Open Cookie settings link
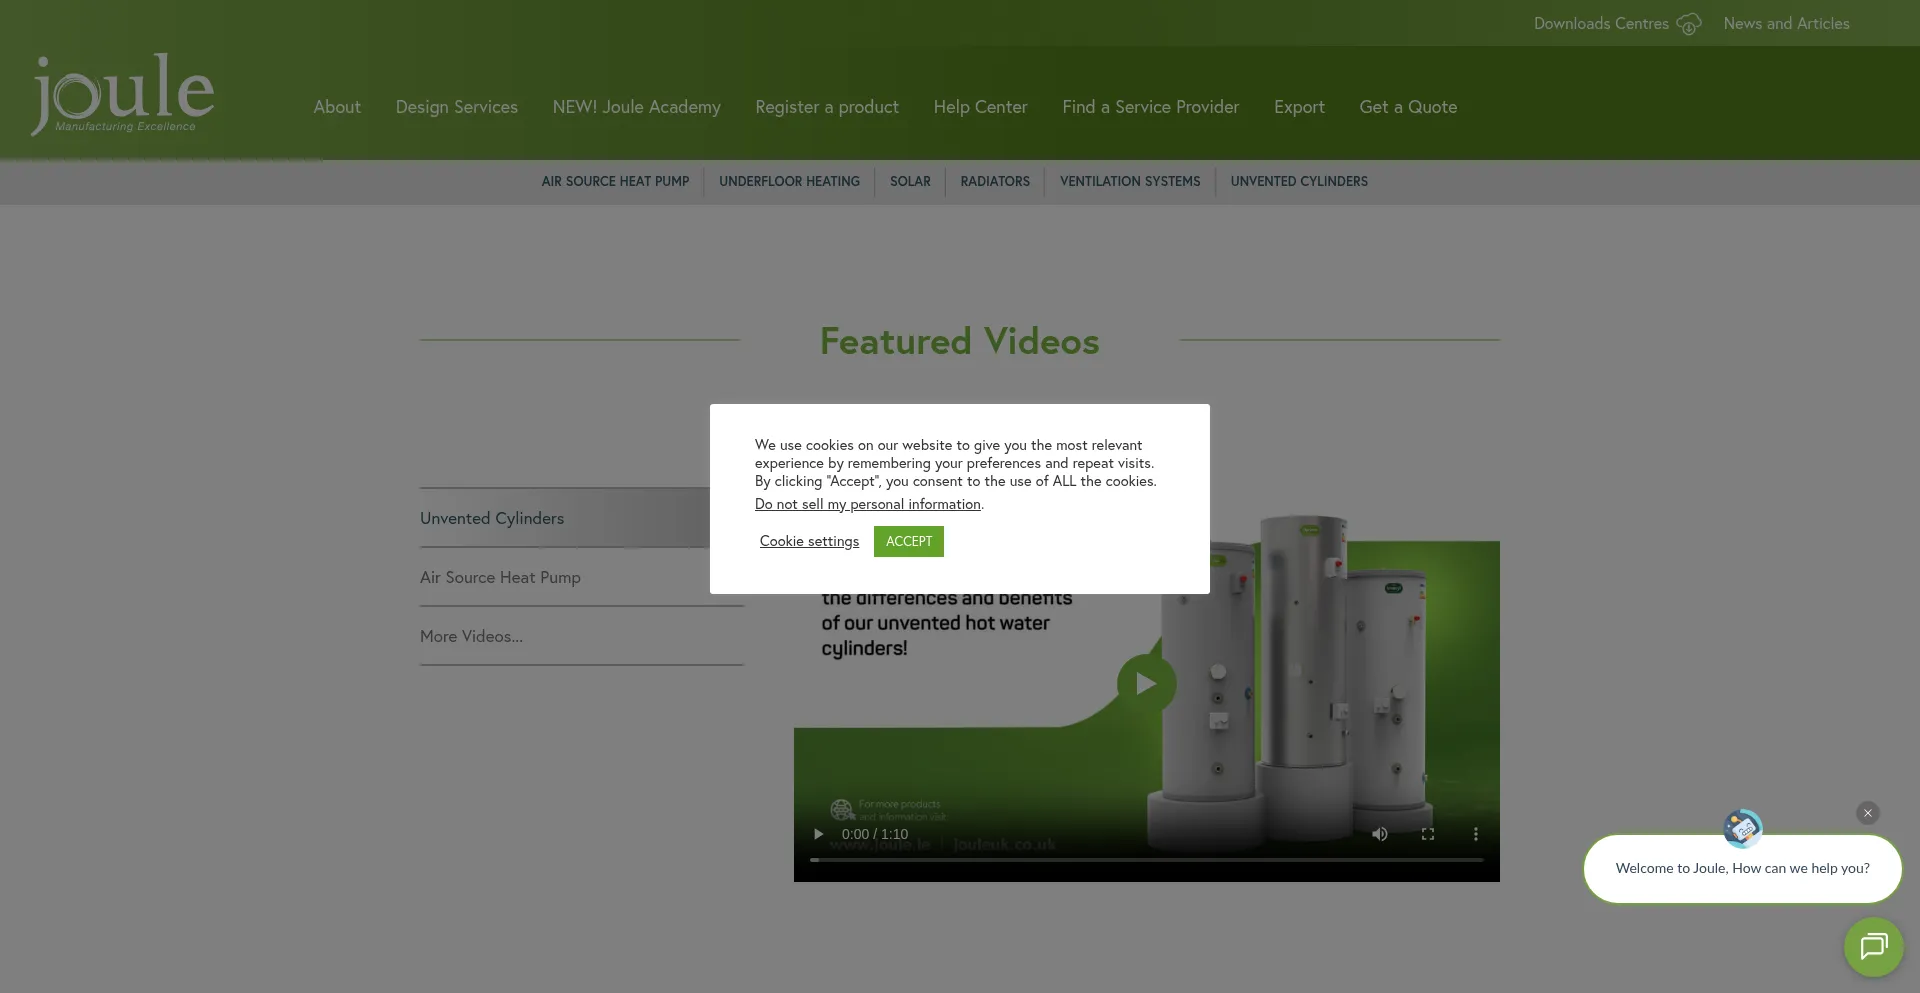 (809, 541)
